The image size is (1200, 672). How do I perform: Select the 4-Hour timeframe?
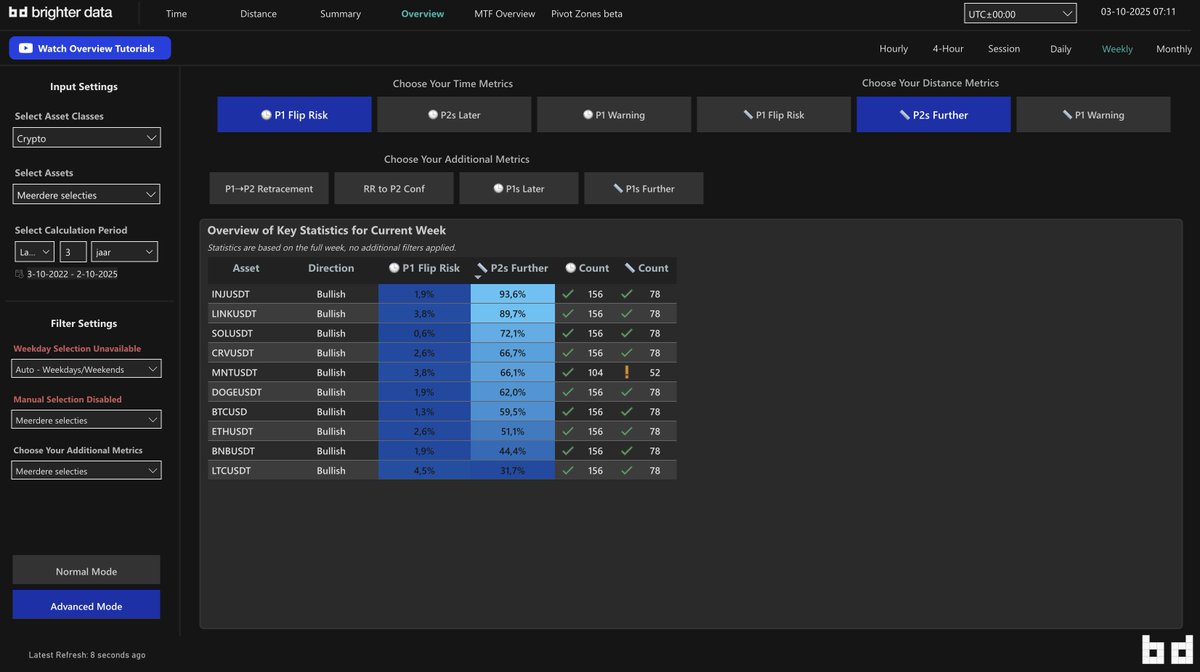click(948, 49)
